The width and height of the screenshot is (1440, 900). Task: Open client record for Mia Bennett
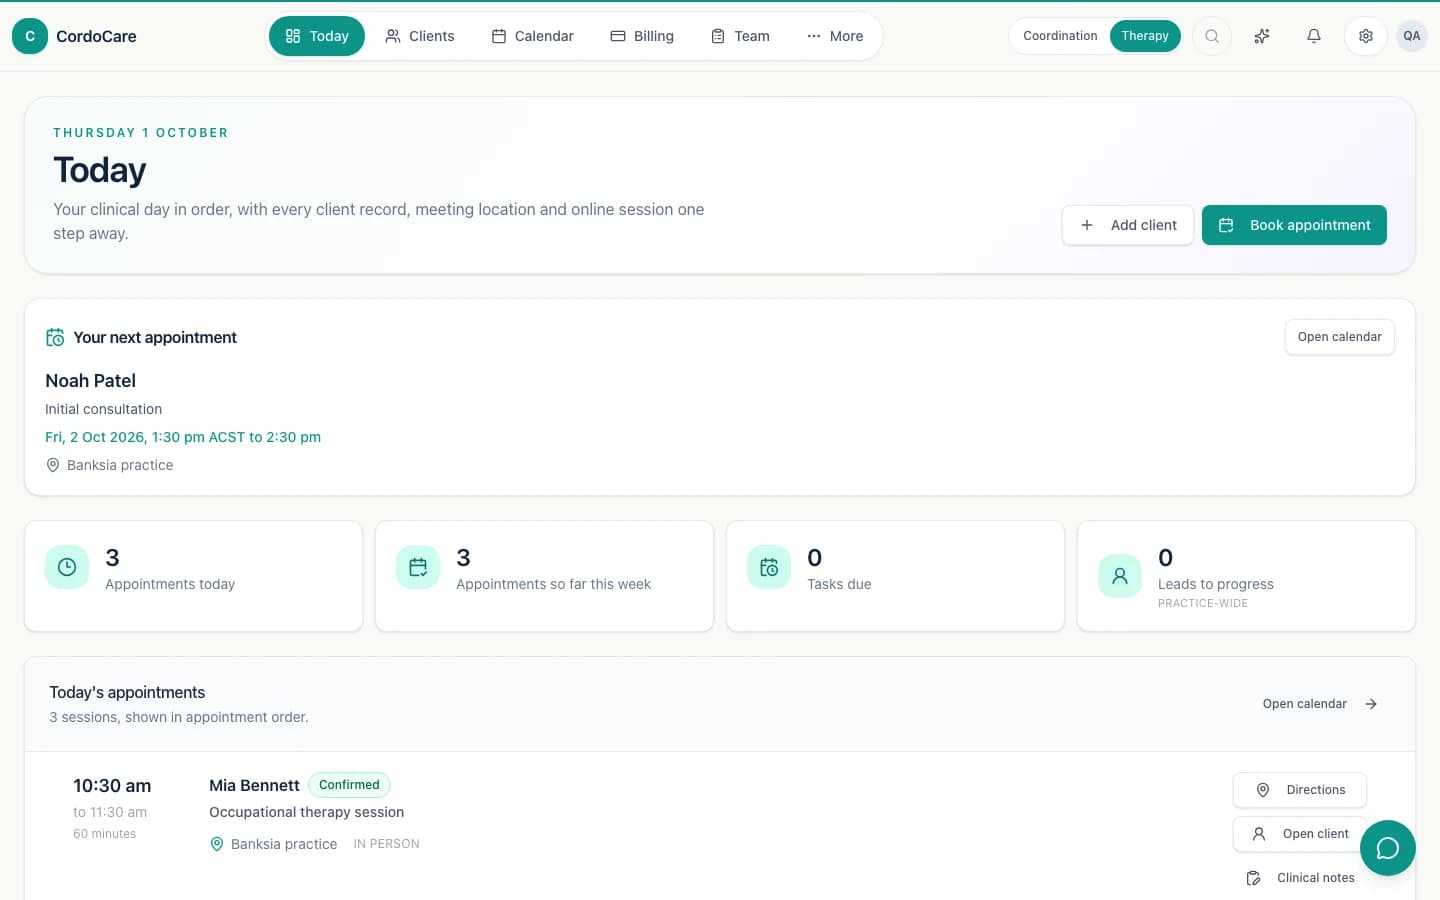click(x=1300, y=834)
